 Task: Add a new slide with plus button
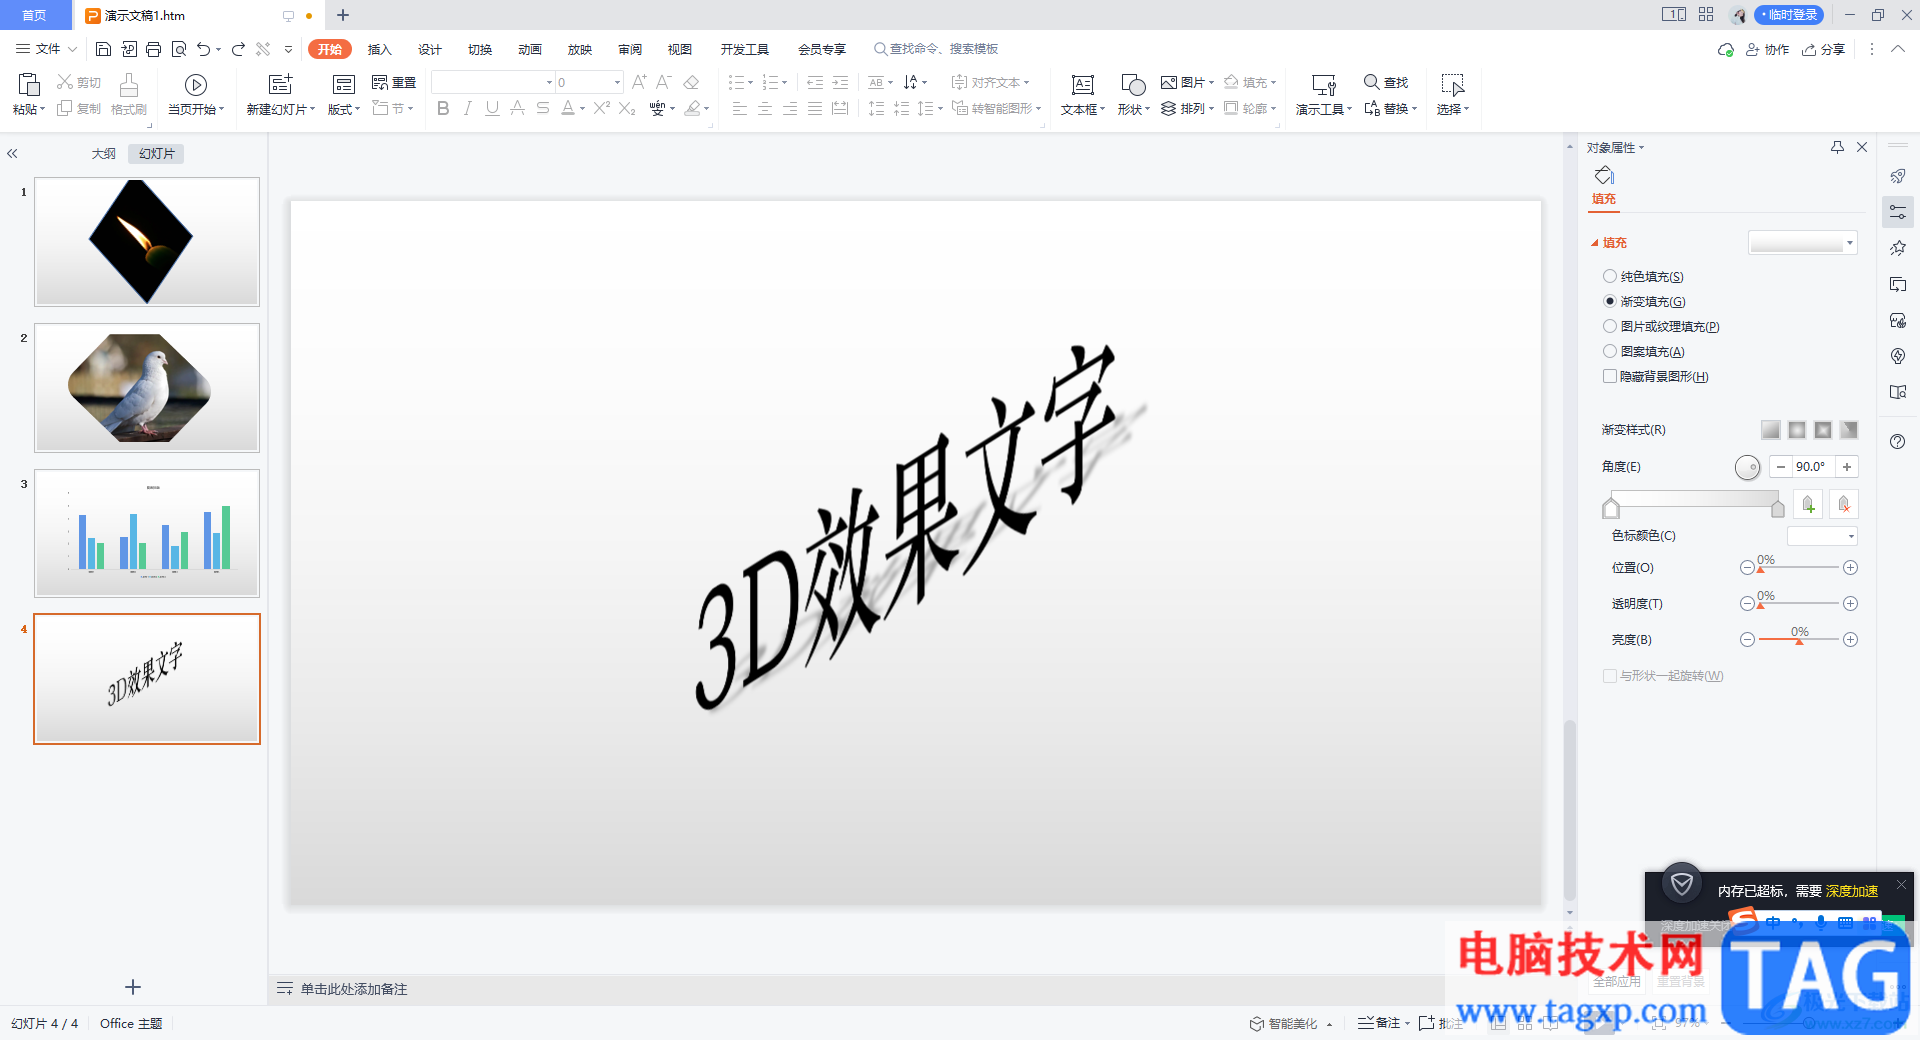(x=133, y=987)
